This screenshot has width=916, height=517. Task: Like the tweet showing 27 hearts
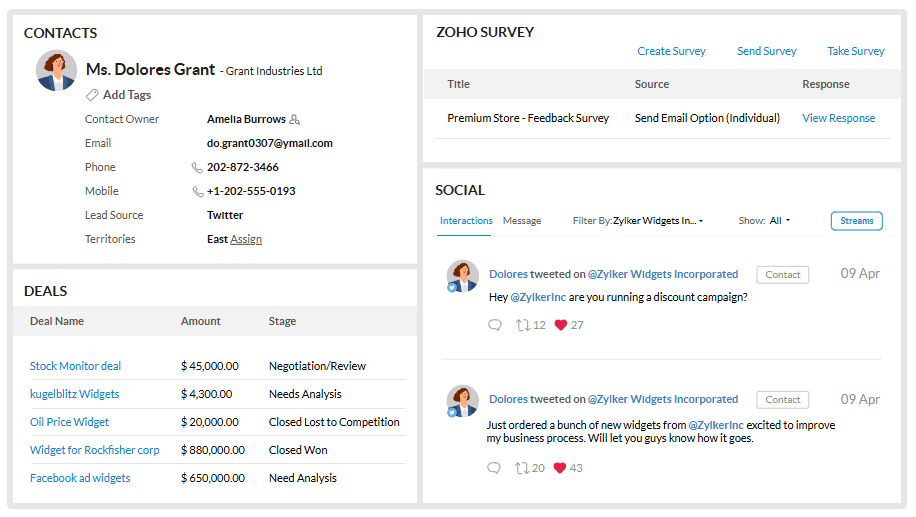tap(561, 325)
